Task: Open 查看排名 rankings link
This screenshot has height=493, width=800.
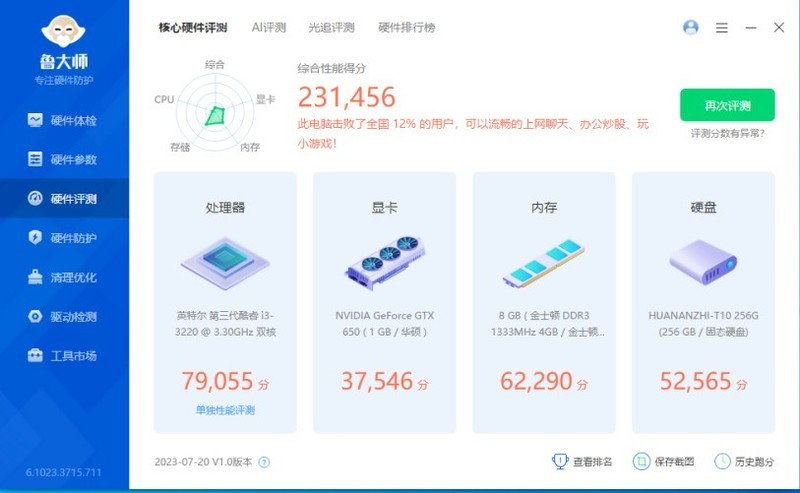Action: [x=592, y=462]
